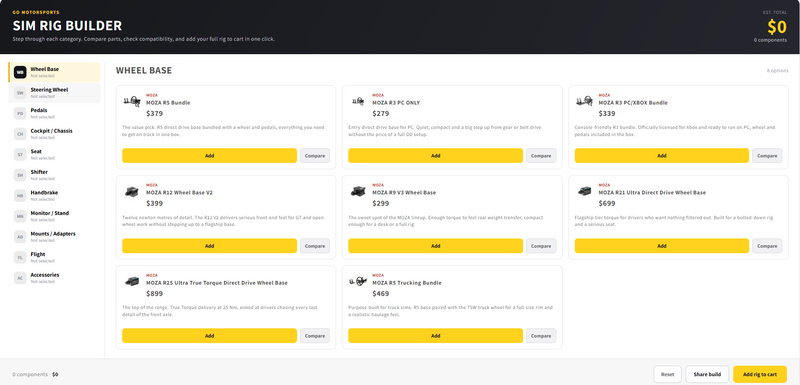800x385 pixels.
Task: Compare the MOZA R9 V3 Wheel Base
Action: (541, 246)
